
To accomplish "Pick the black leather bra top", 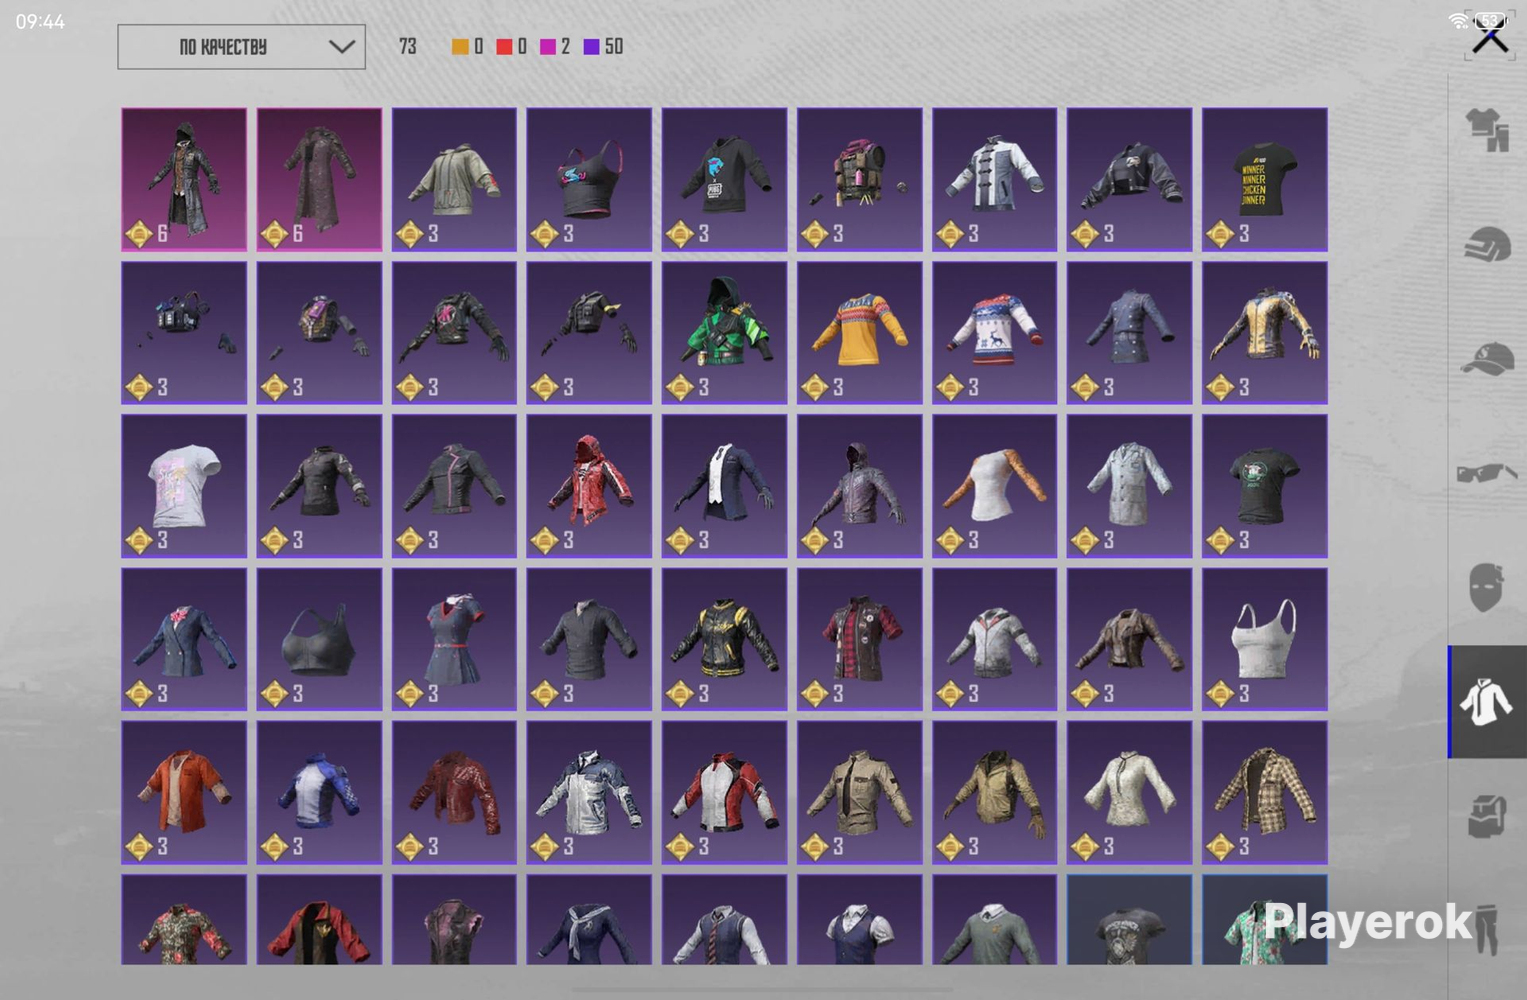I will (319, 640).
